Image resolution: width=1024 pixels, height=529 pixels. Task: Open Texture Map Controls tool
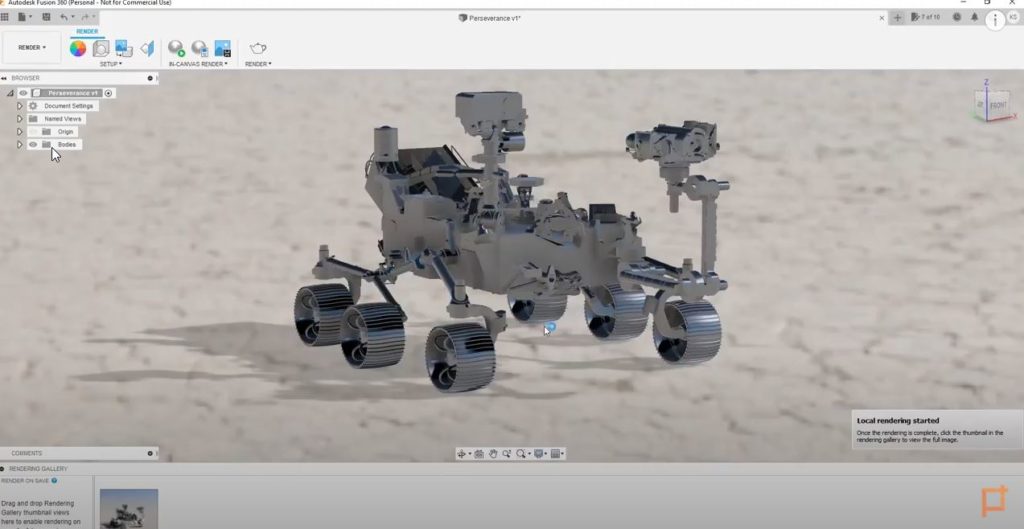[x=148, y=48]
